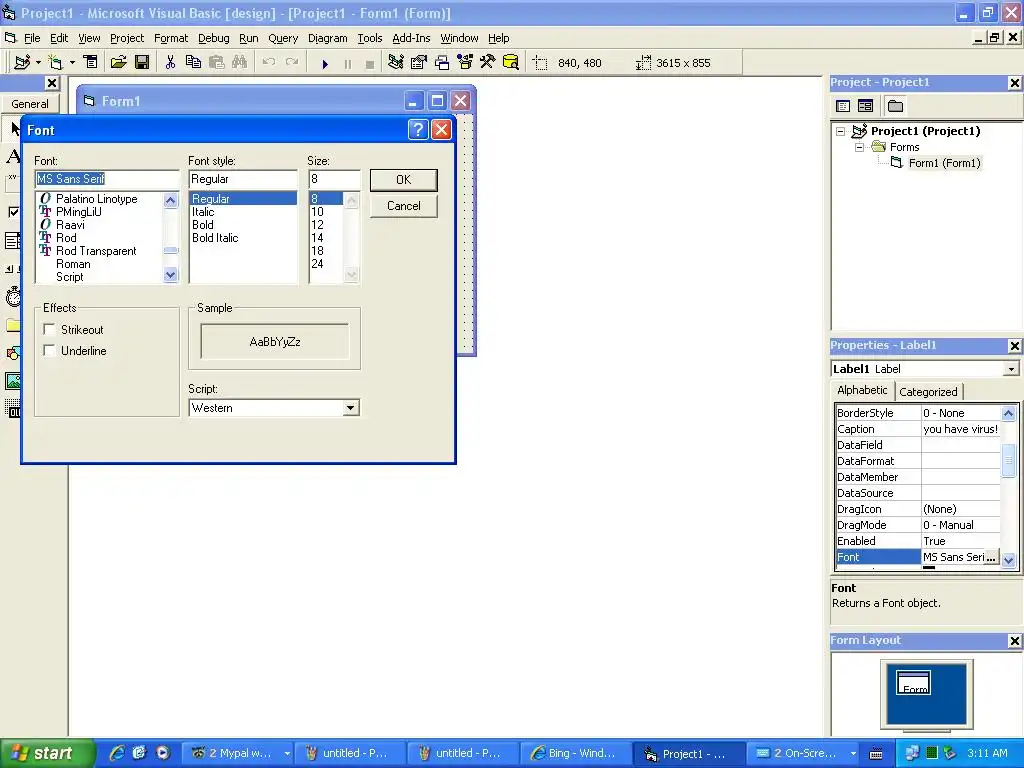Click View Object icon in Project panel
Screen dimensions: 1024x768
tap(865, 106)
